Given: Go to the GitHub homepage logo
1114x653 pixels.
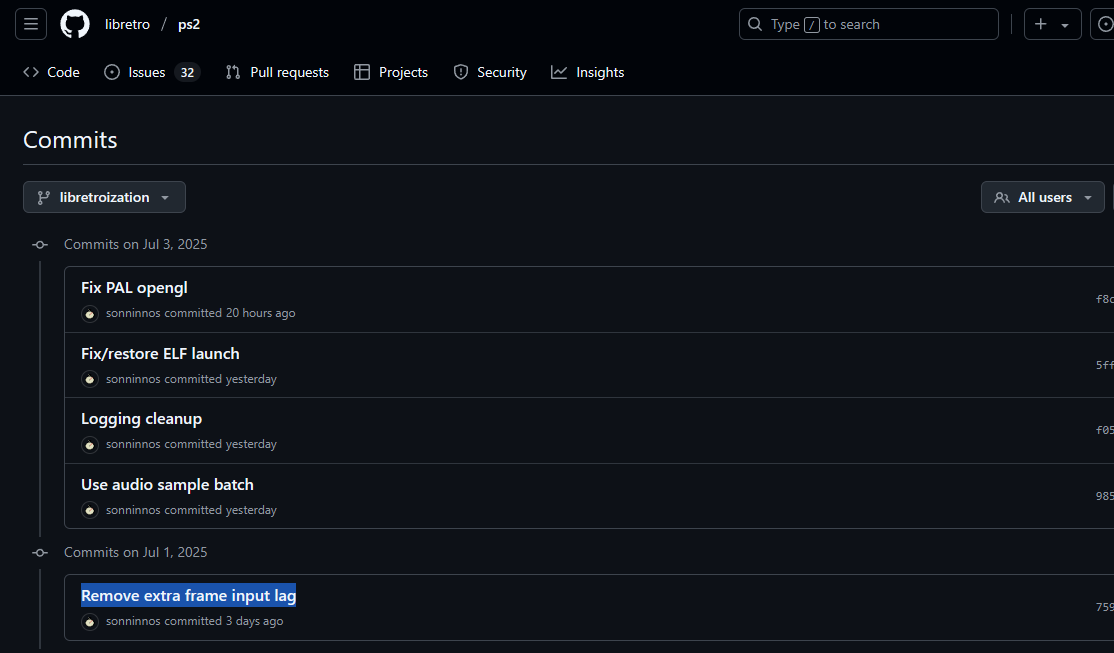Looking at the screenshot, I should tap(75, 24).
